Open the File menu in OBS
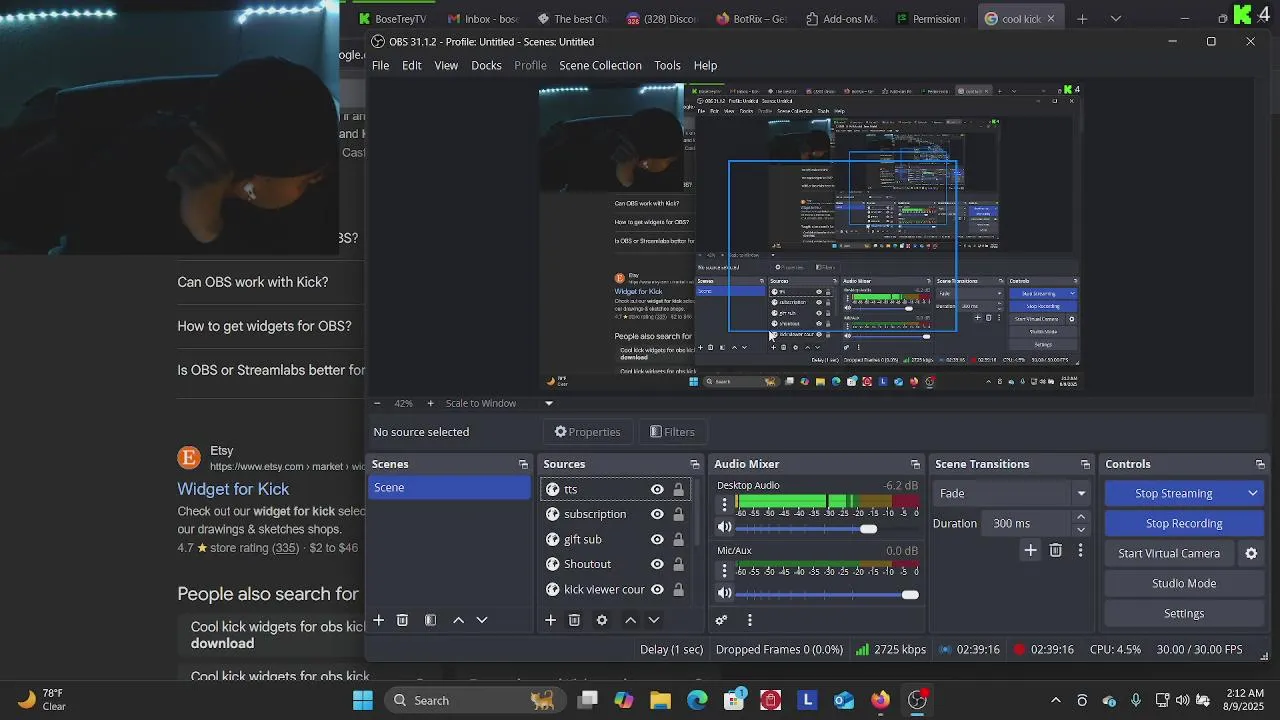1280x720 pixels. (x=381, y=65)
